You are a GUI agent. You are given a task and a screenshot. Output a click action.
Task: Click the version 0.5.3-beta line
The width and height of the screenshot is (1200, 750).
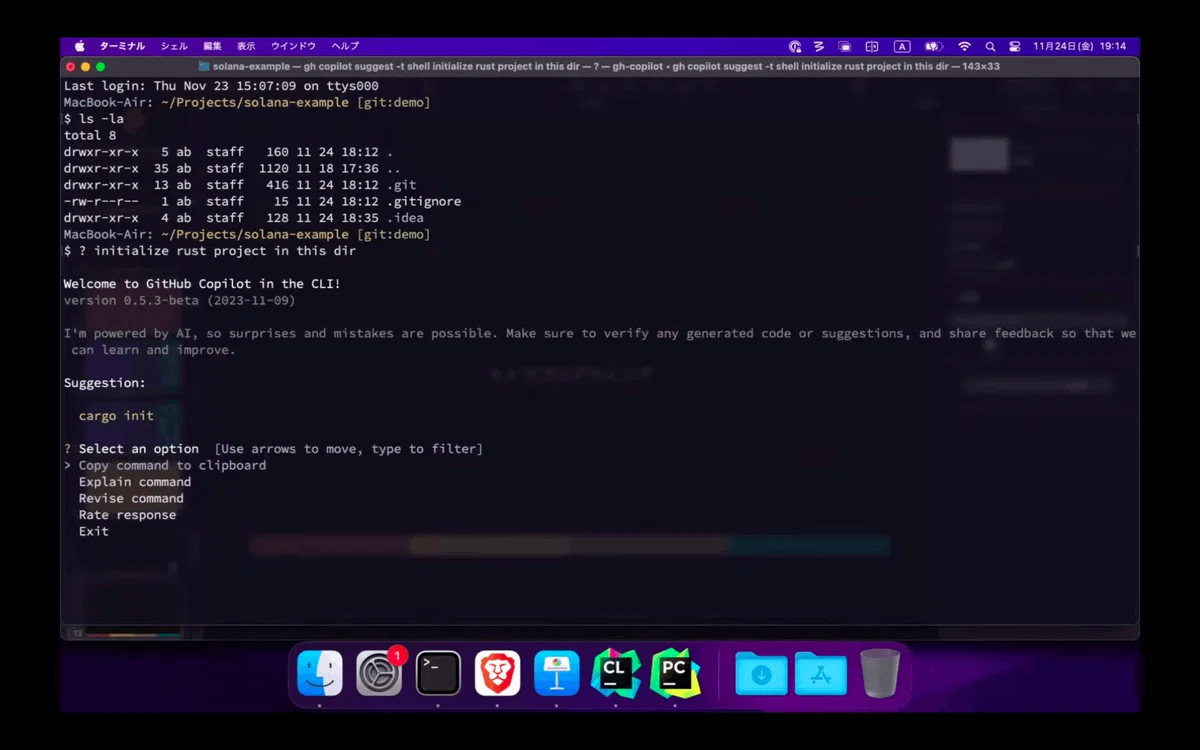pyautogui.click(x=180, y=300)
